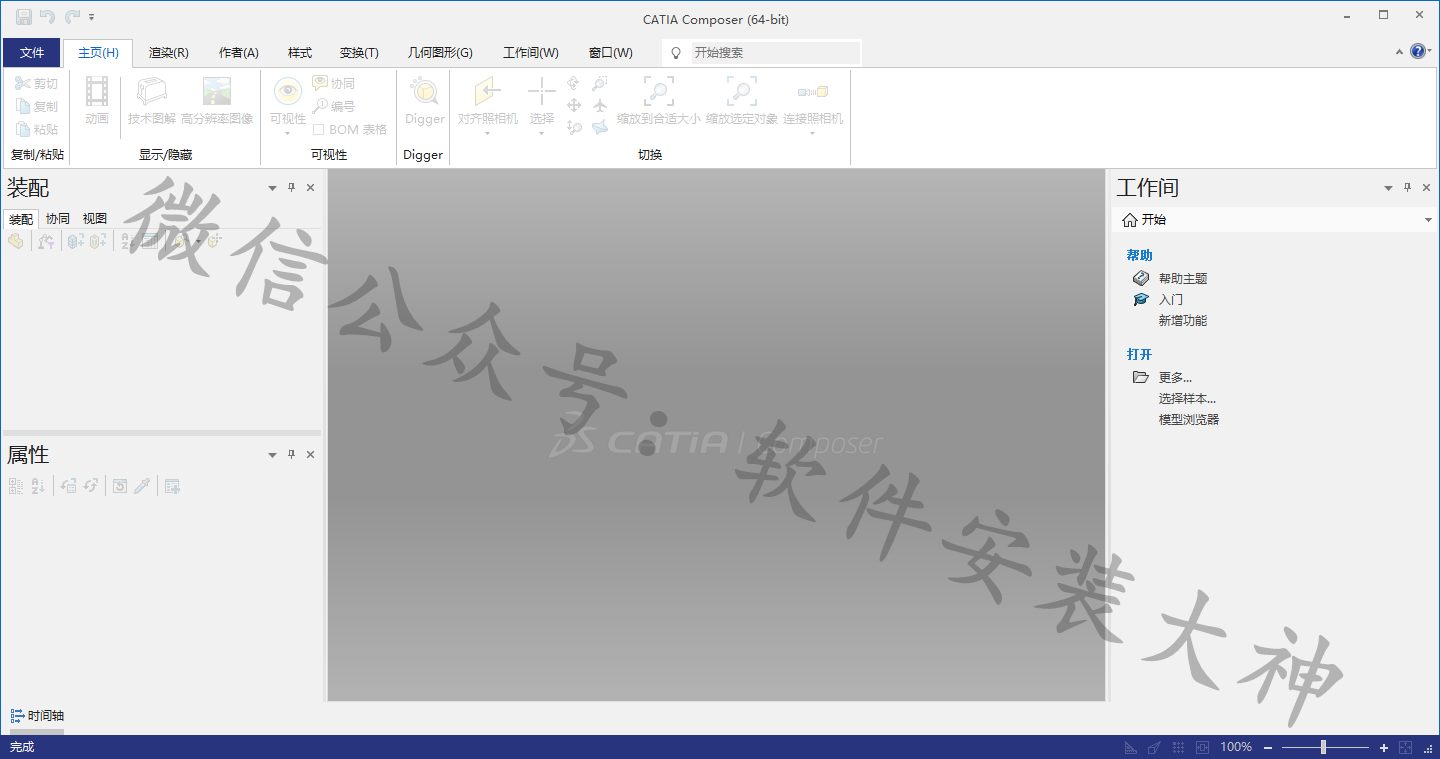The height and width of the screenshot is (759, 1440).
Task: Expand the 选择 dropdown arrow
Action: [542, 133]
